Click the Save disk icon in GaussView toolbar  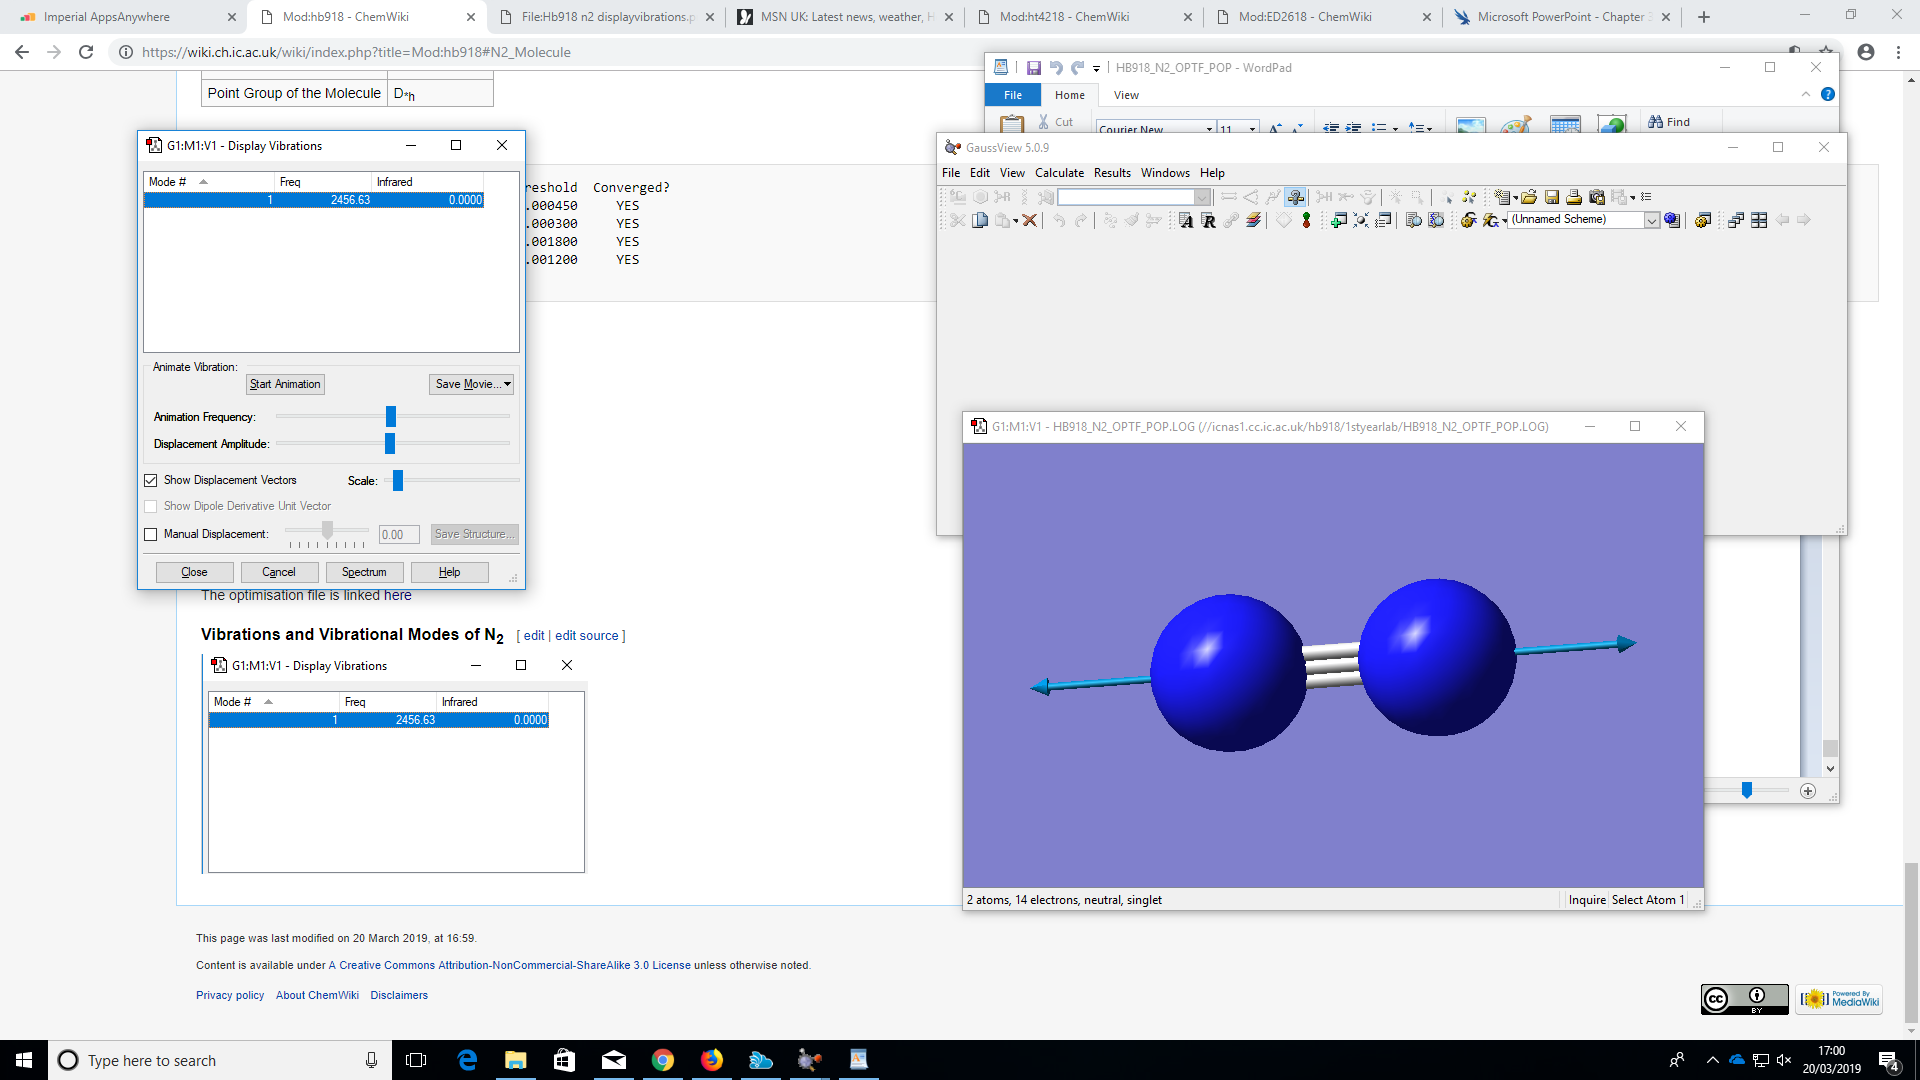(x=1552, y=197)
